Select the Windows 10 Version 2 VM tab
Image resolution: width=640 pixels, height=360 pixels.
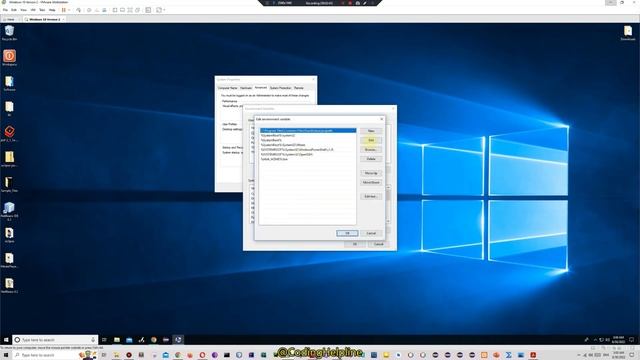point(44,19)
